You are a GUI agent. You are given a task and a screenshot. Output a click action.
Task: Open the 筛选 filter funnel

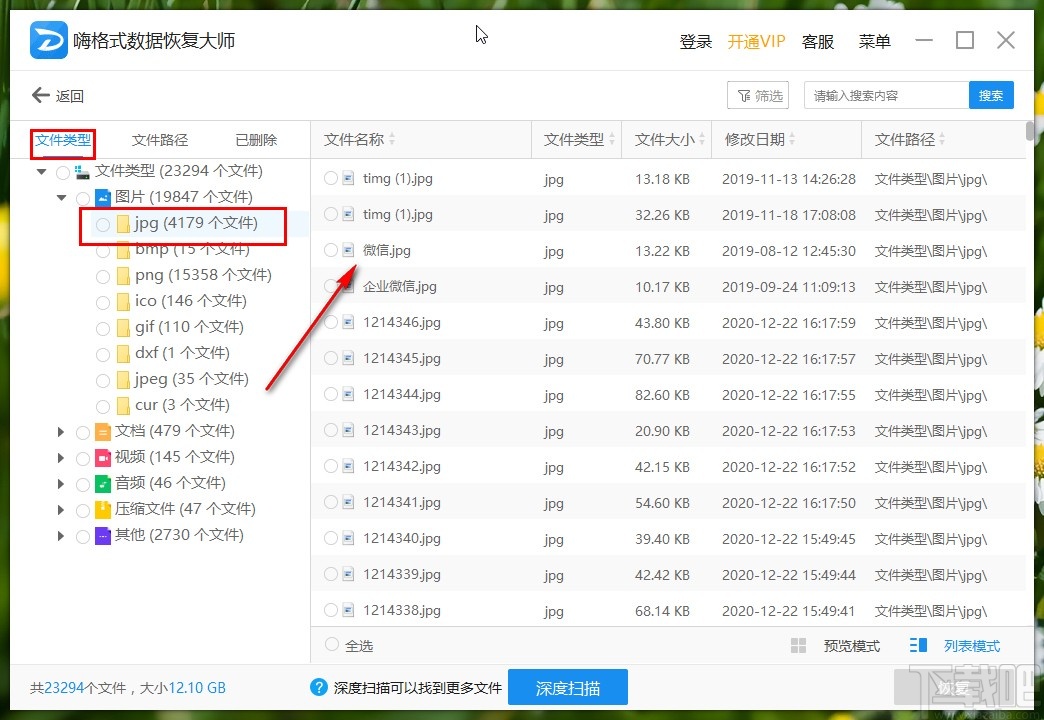tap(757, 95)
